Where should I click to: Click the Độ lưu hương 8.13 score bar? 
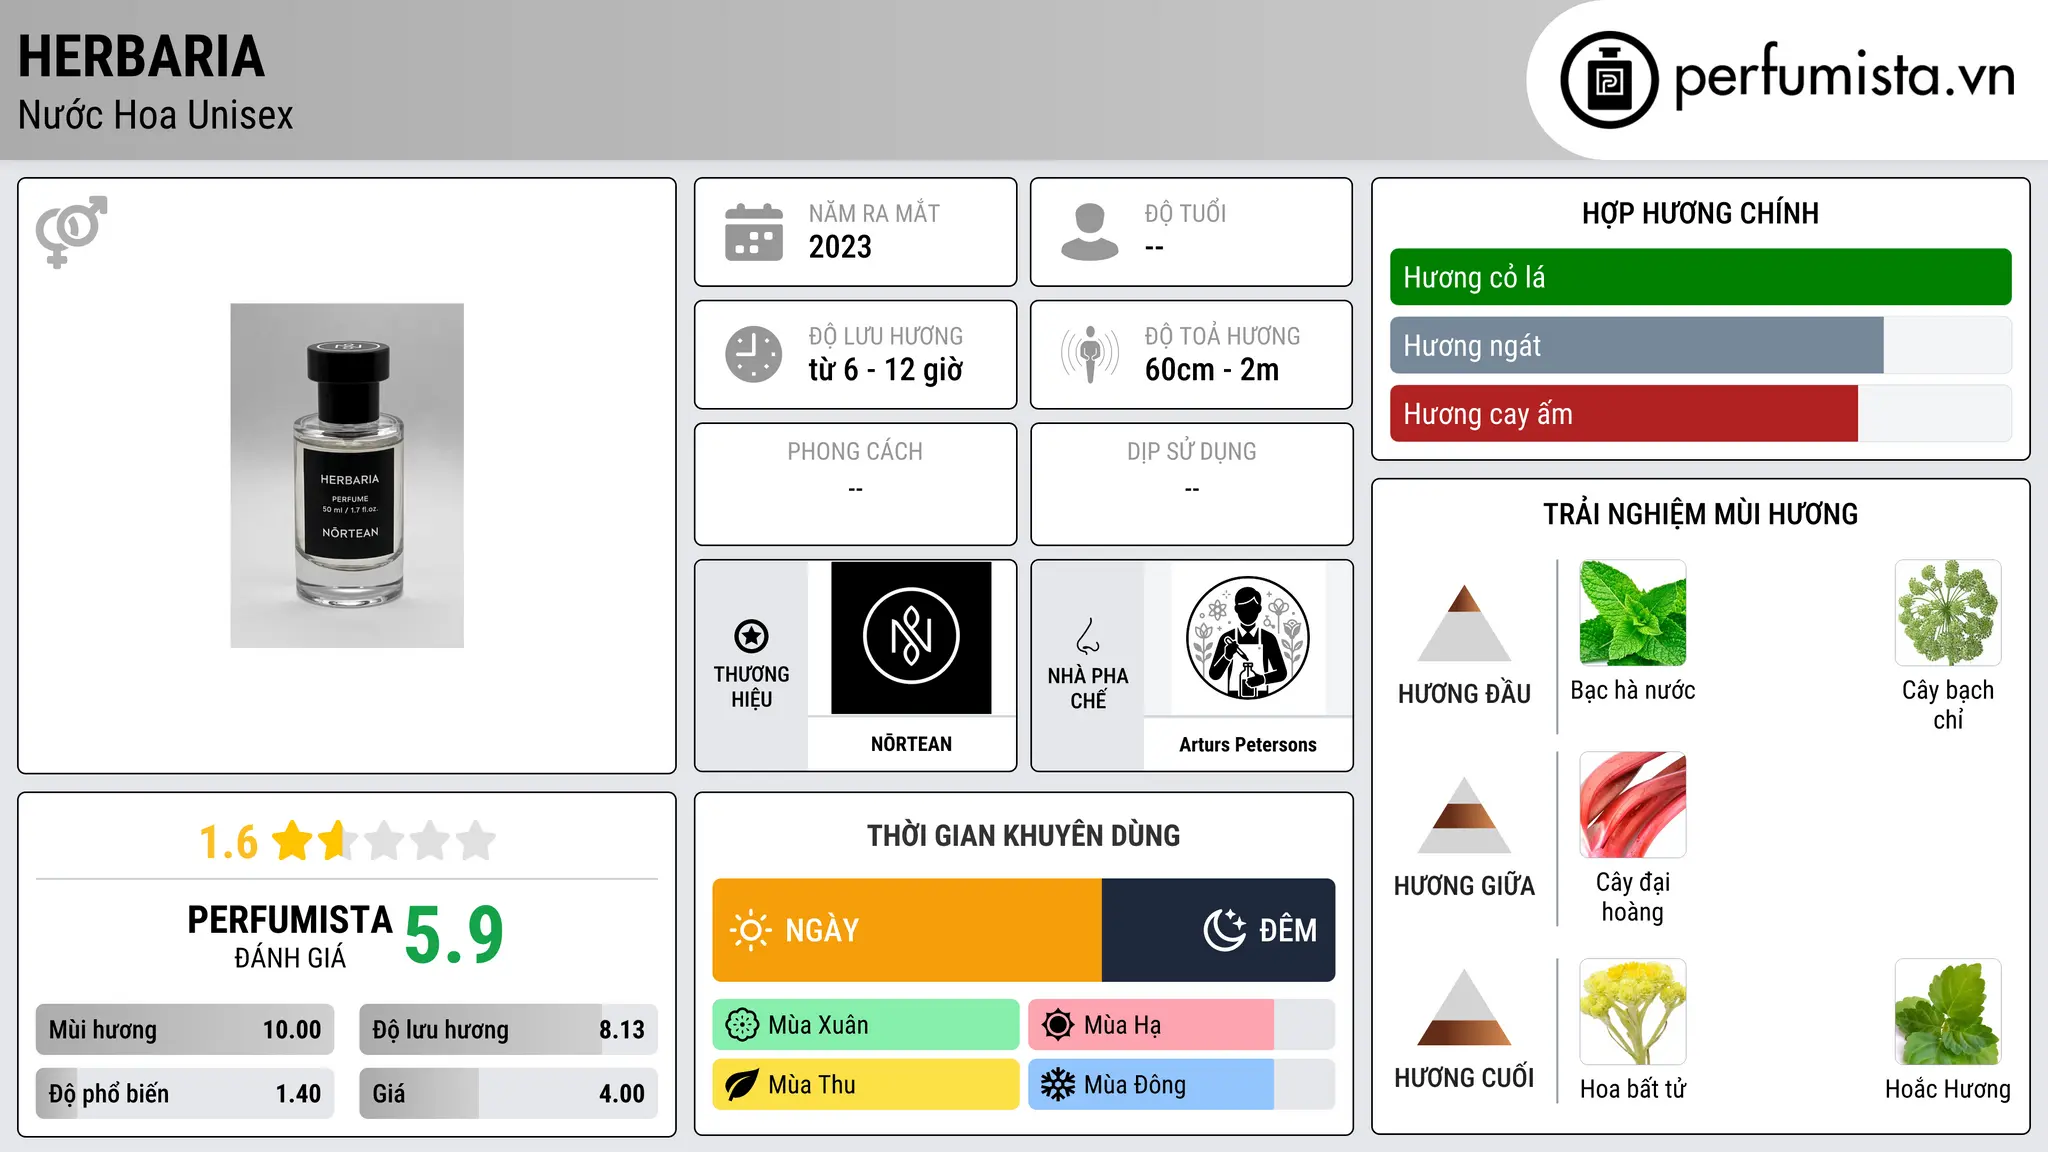point(508,1030)
